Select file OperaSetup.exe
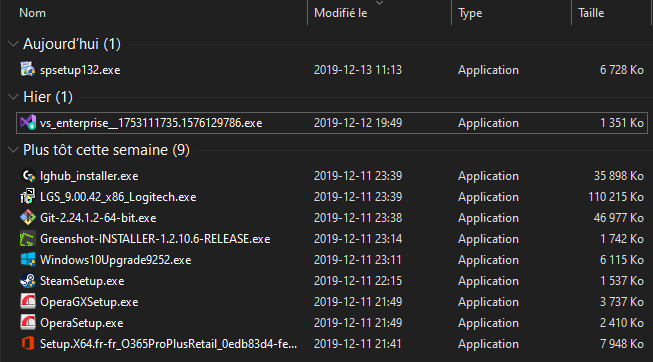The width and height of the screenshot is (653, 362). point(81,323)
